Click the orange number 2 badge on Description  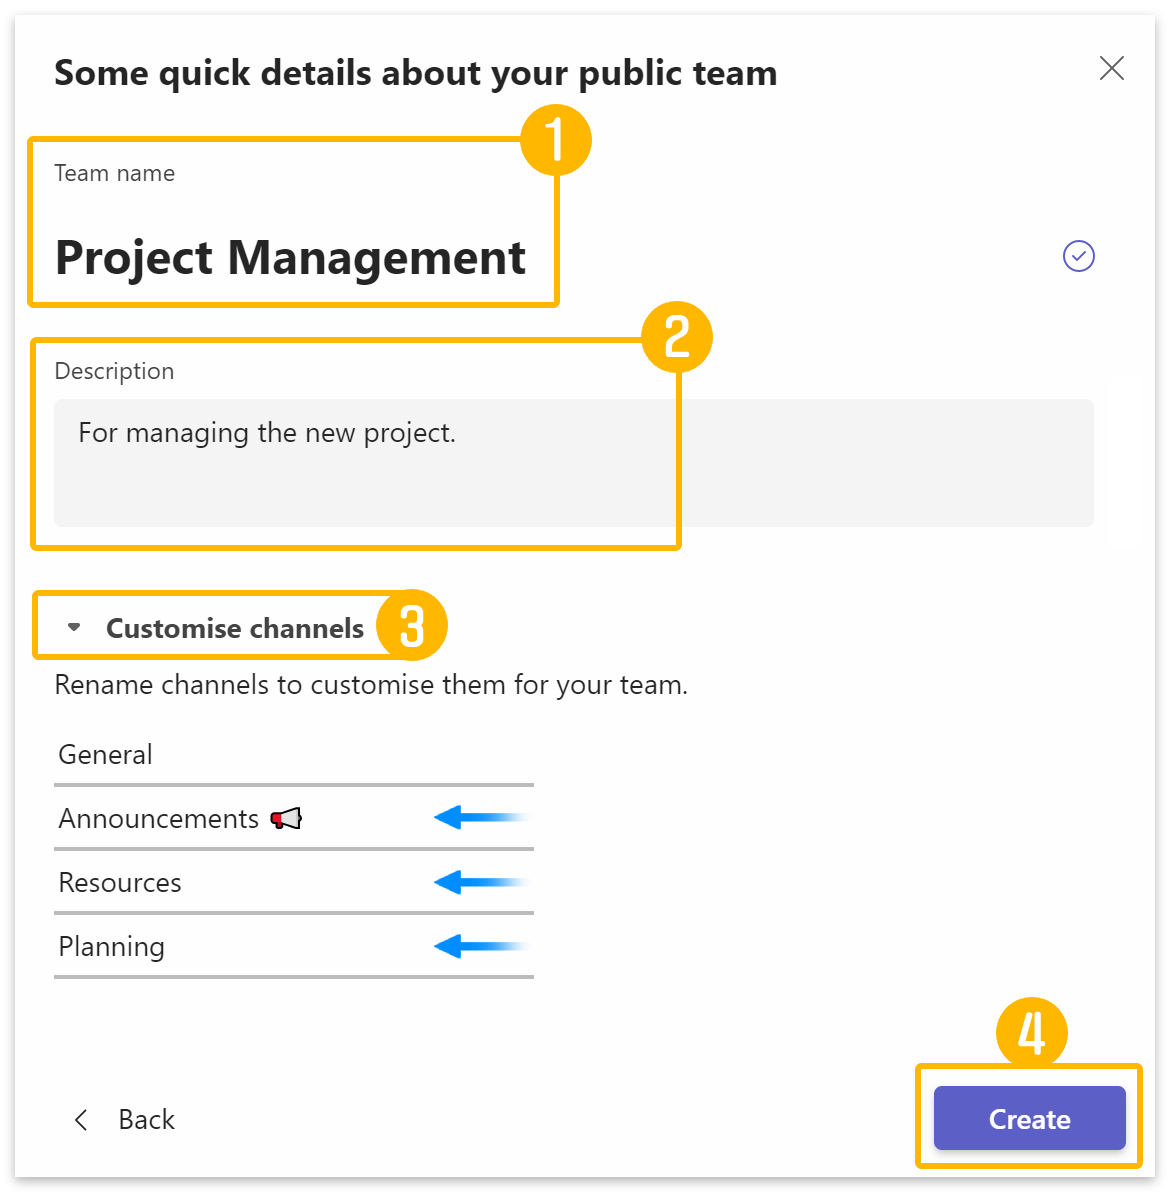coord(677,337)
